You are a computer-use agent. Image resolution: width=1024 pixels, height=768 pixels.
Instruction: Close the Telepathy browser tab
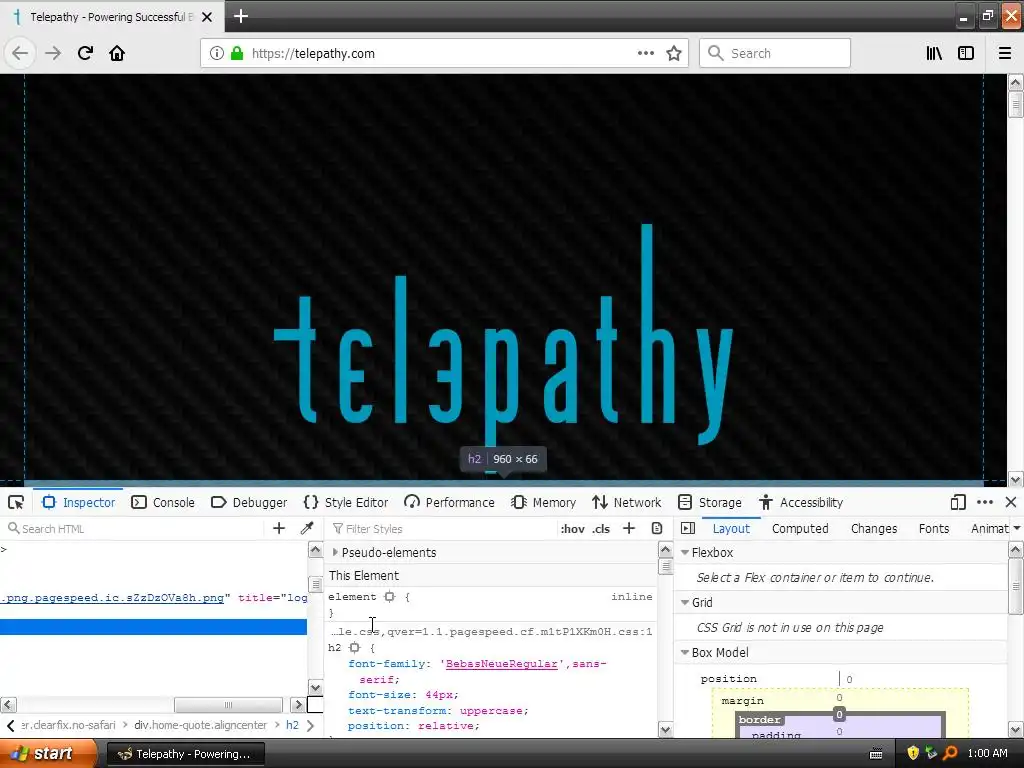(207, 17)
